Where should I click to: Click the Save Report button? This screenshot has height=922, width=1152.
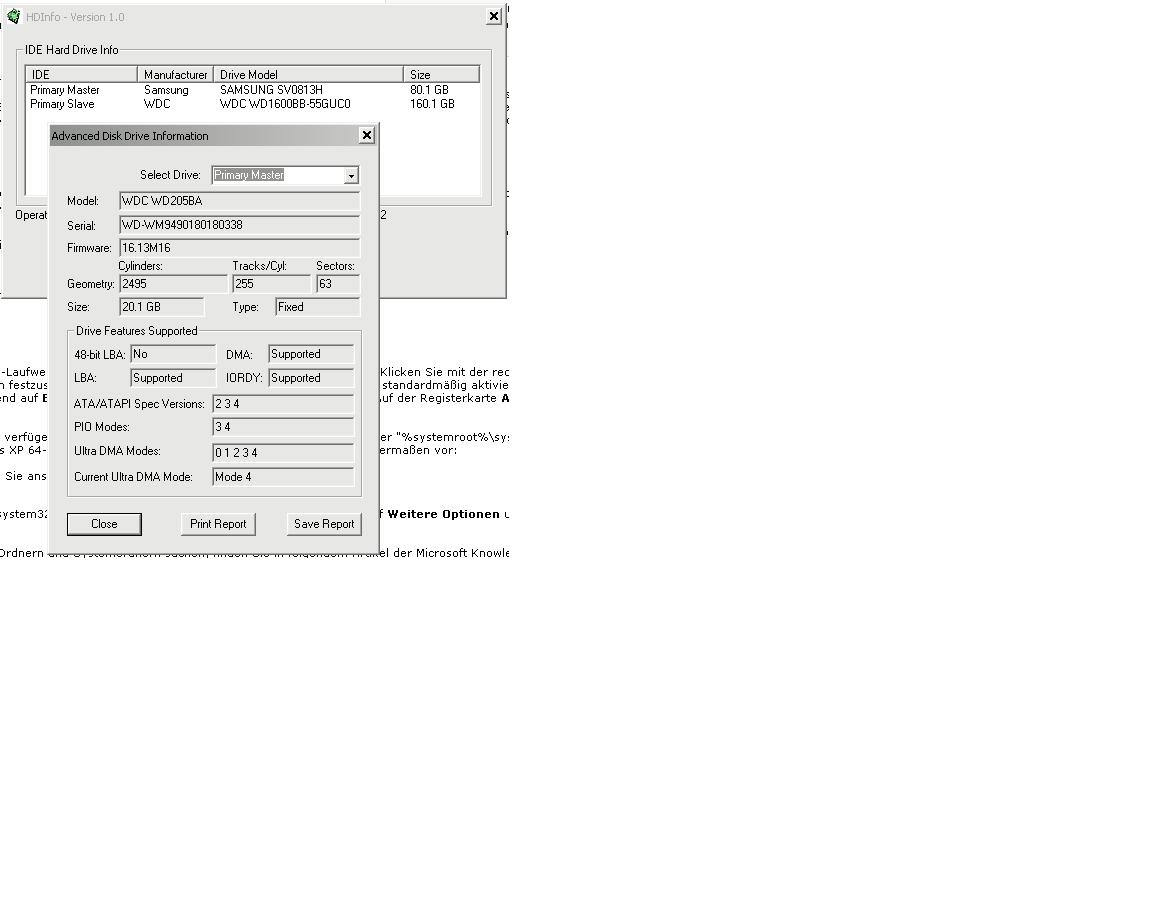tap(324, 524)
